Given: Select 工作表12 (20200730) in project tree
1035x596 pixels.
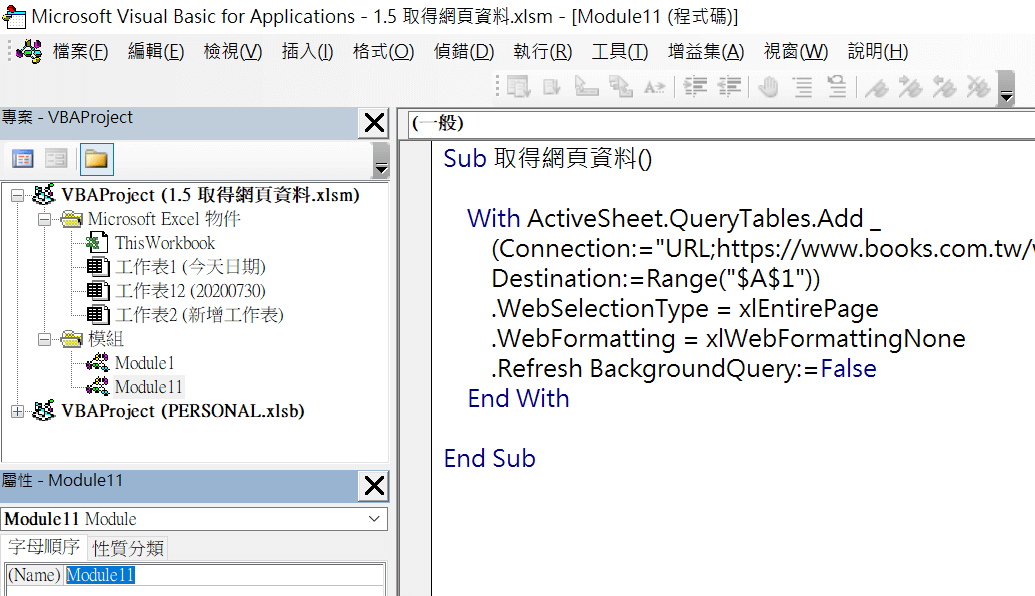Looking at the screenshot, I should coord(191,291).
